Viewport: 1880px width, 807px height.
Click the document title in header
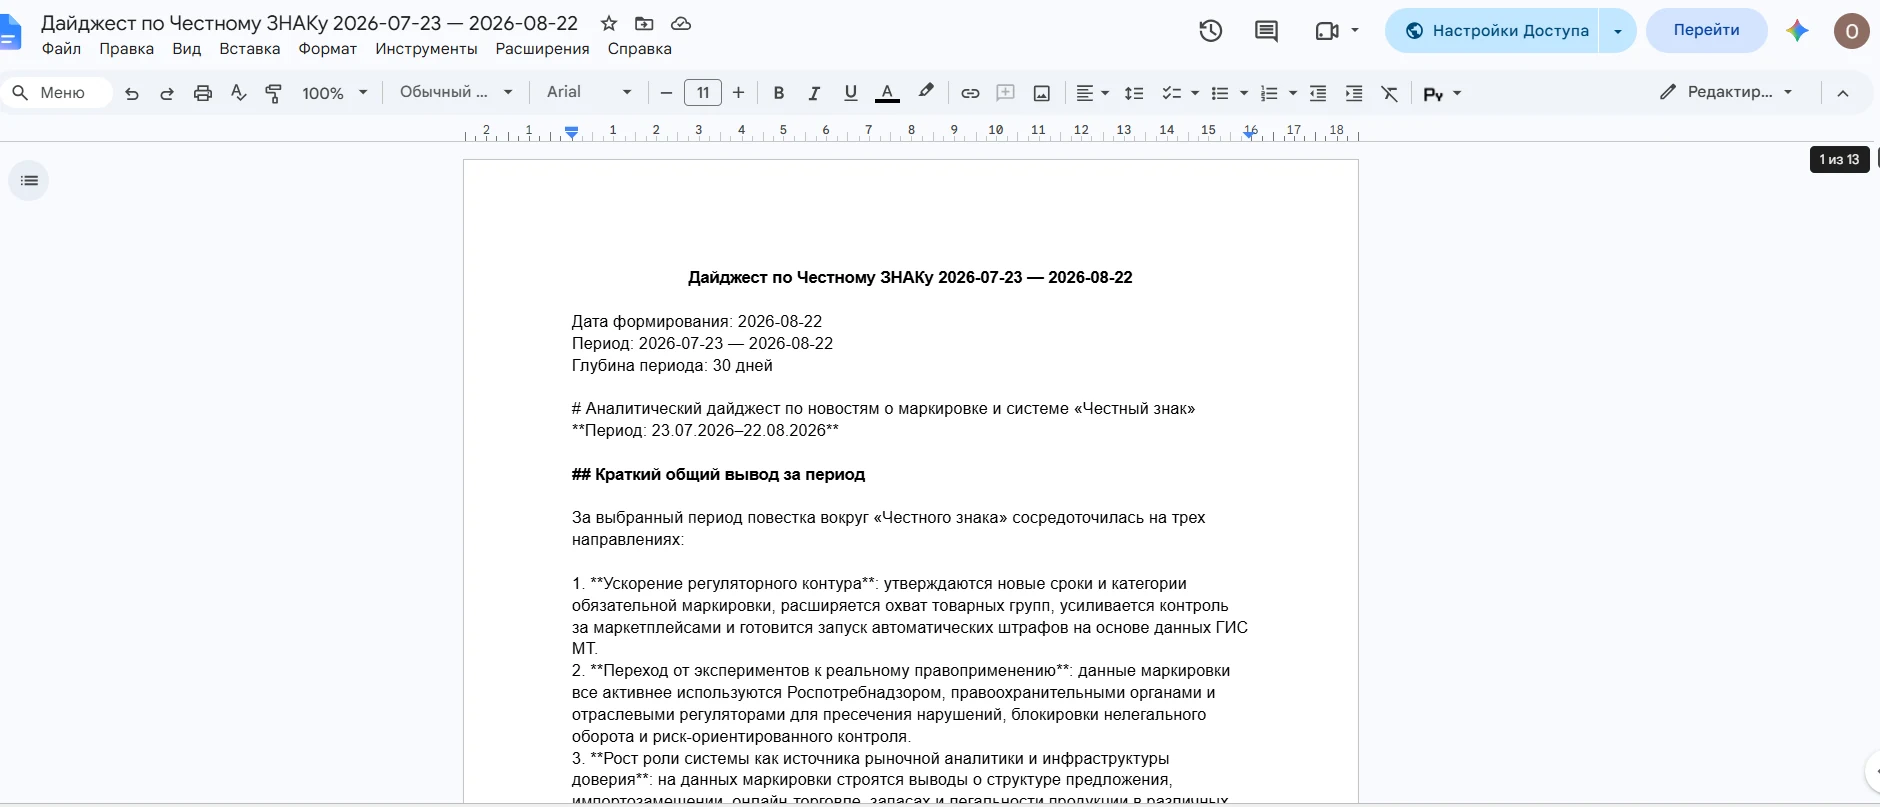[x=309, y=23]
